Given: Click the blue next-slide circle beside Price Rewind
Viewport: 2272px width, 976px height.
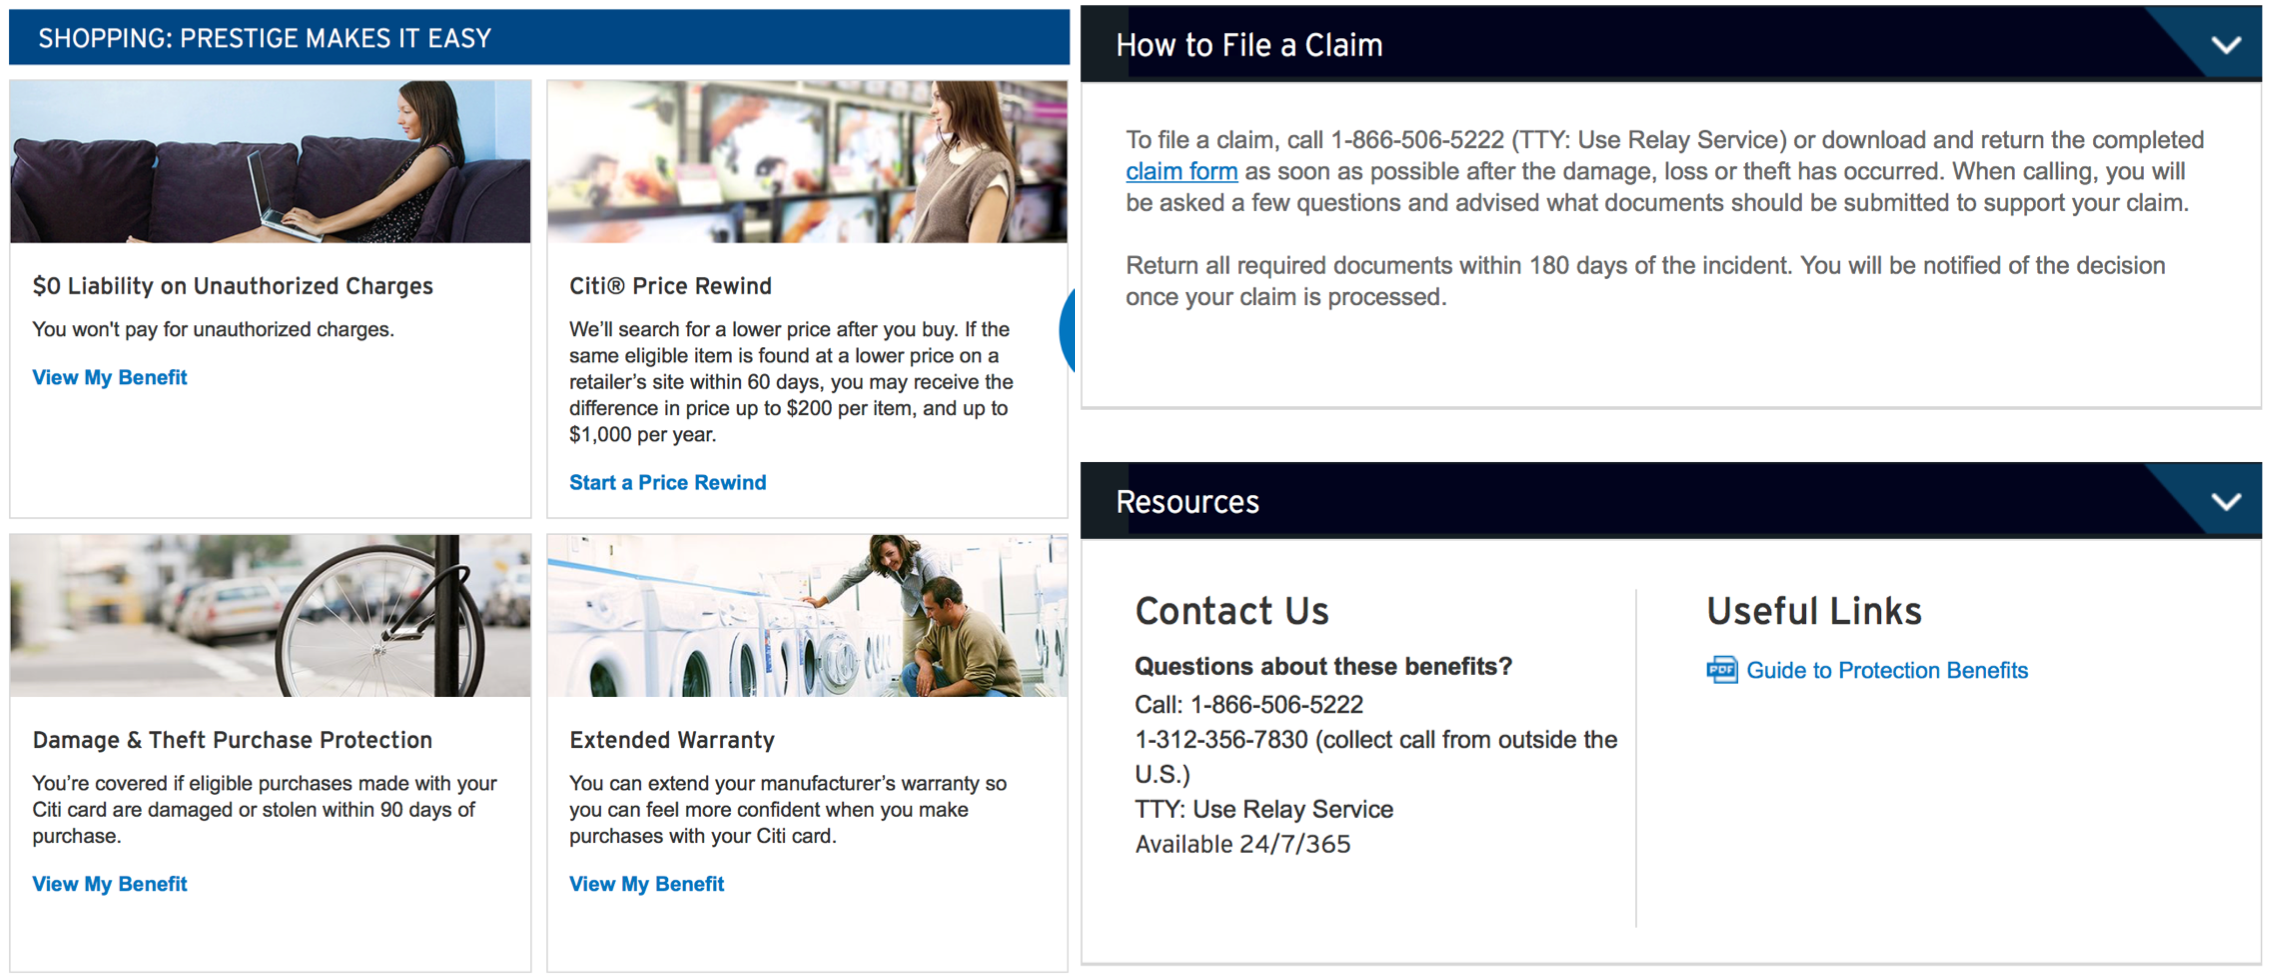Looking at the screenshot, I should pos(1068,330).
